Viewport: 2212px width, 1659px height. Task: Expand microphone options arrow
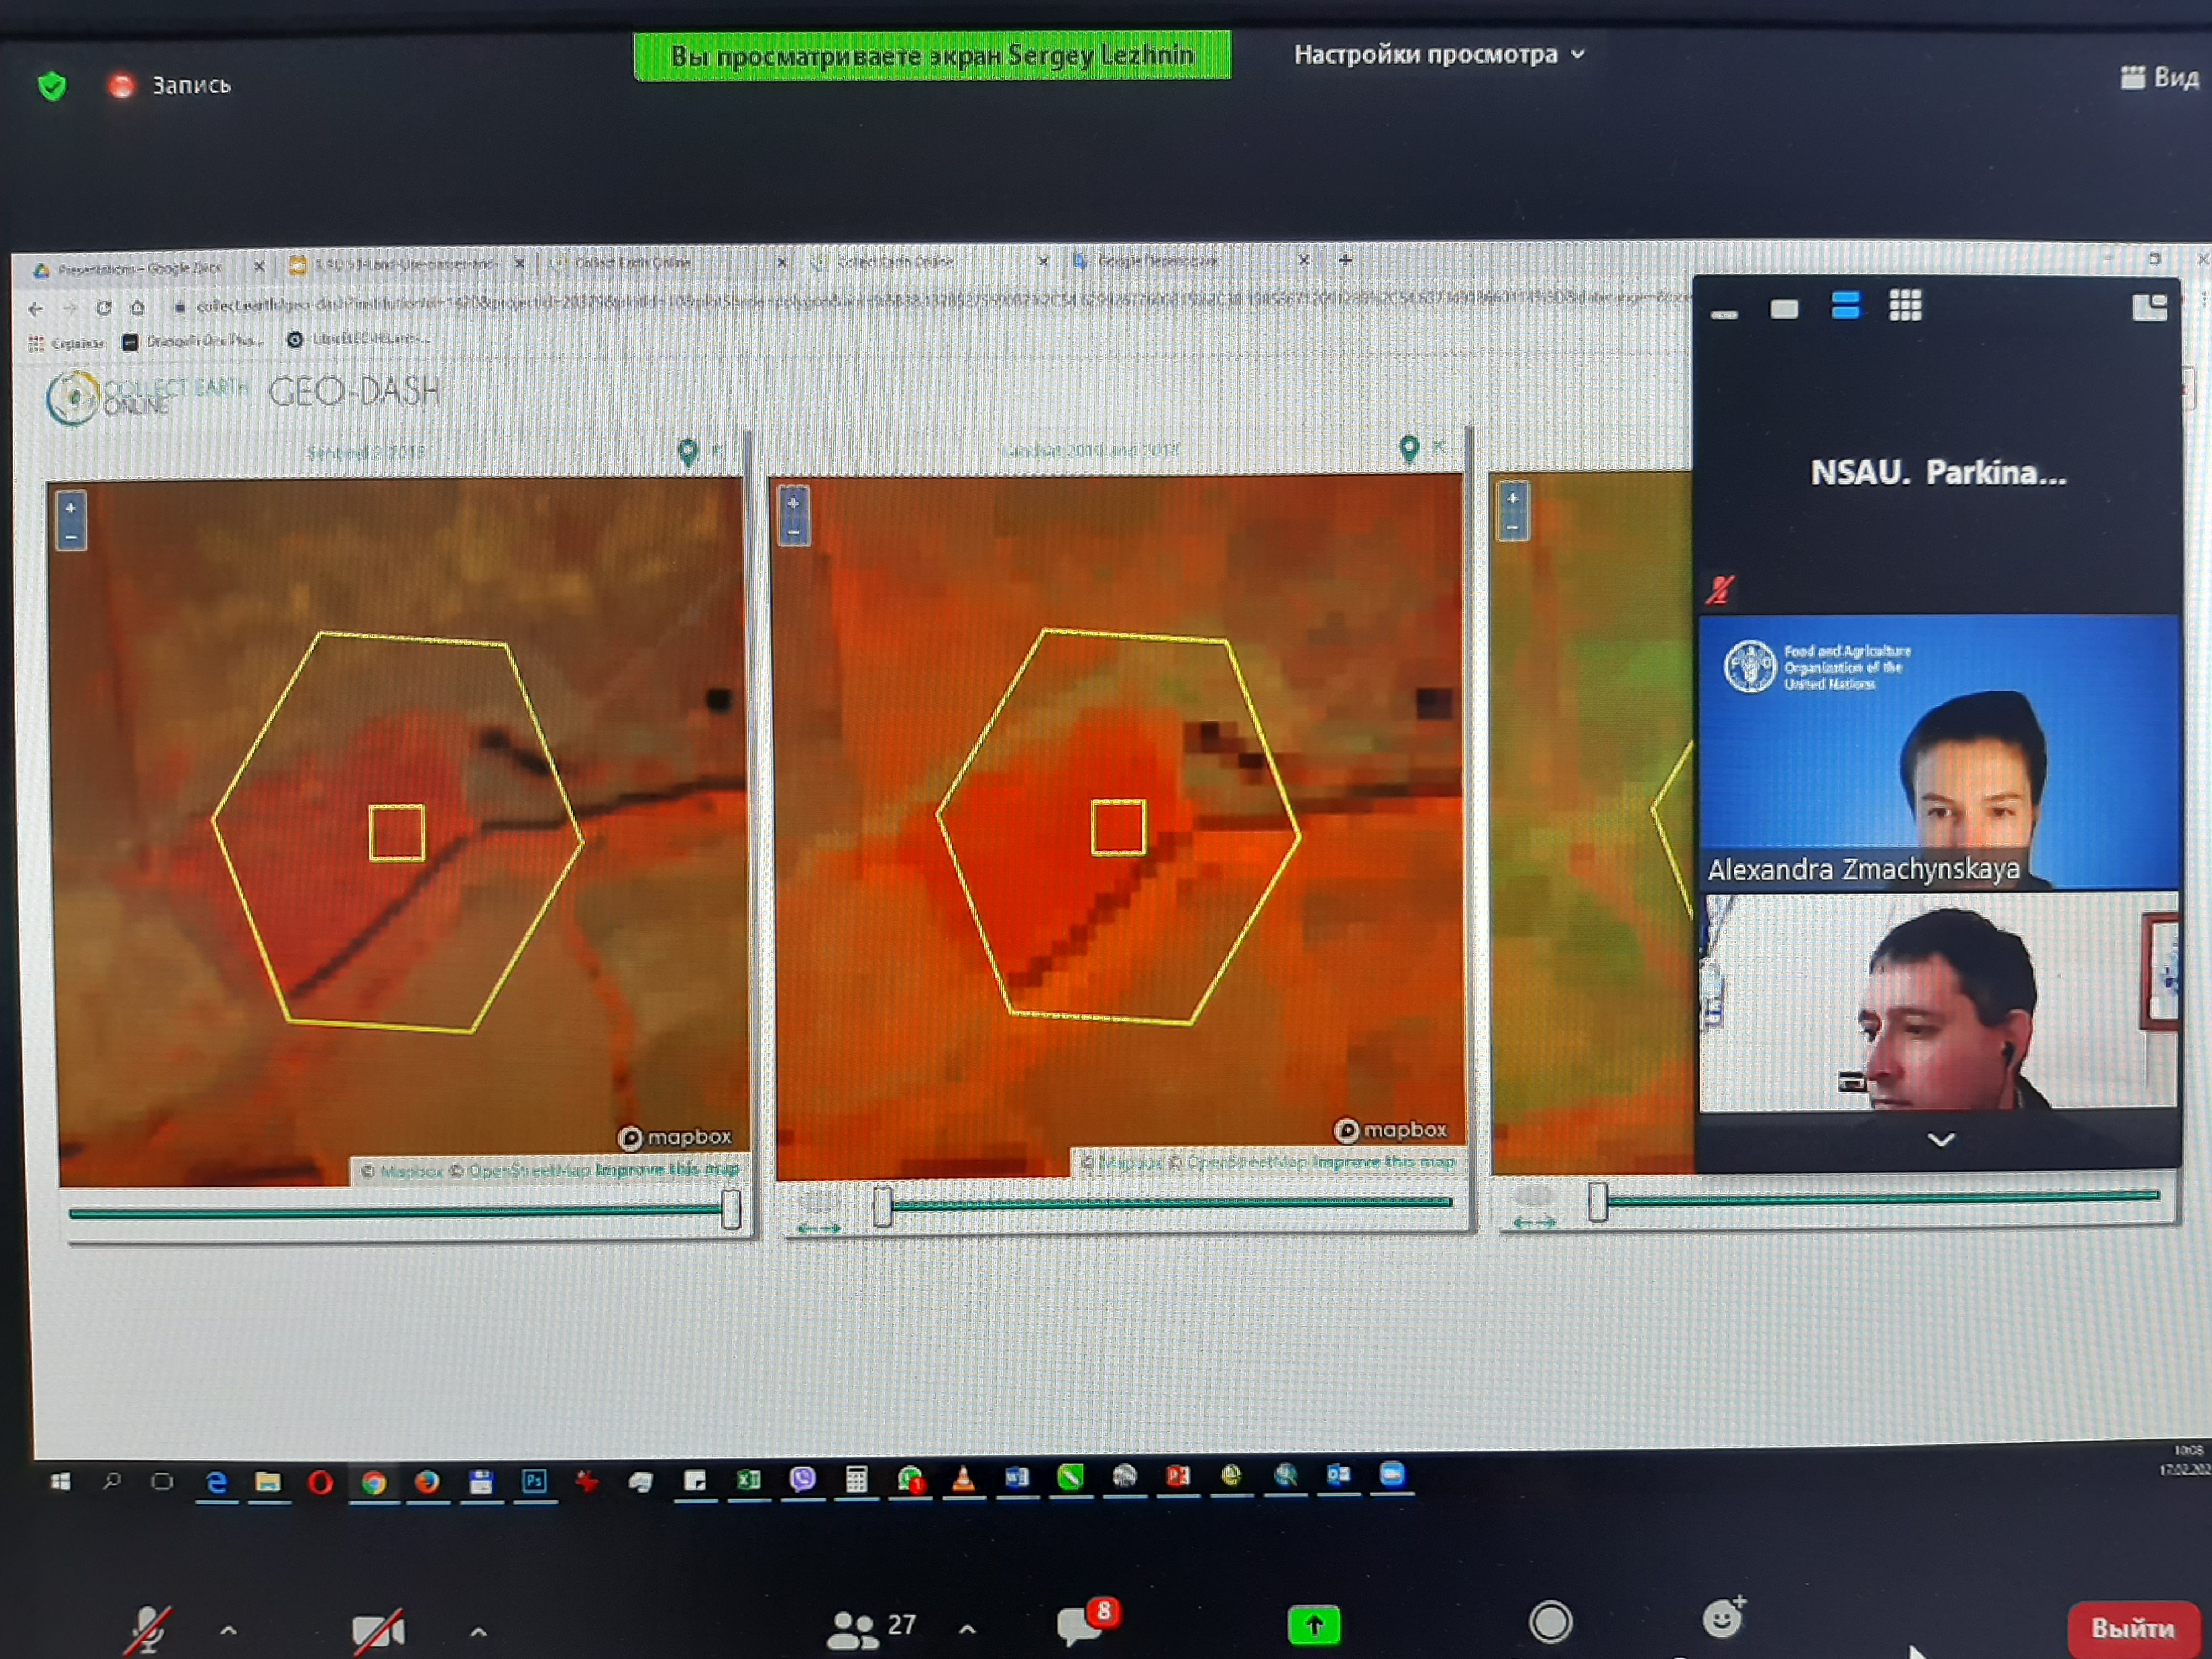228,1631
